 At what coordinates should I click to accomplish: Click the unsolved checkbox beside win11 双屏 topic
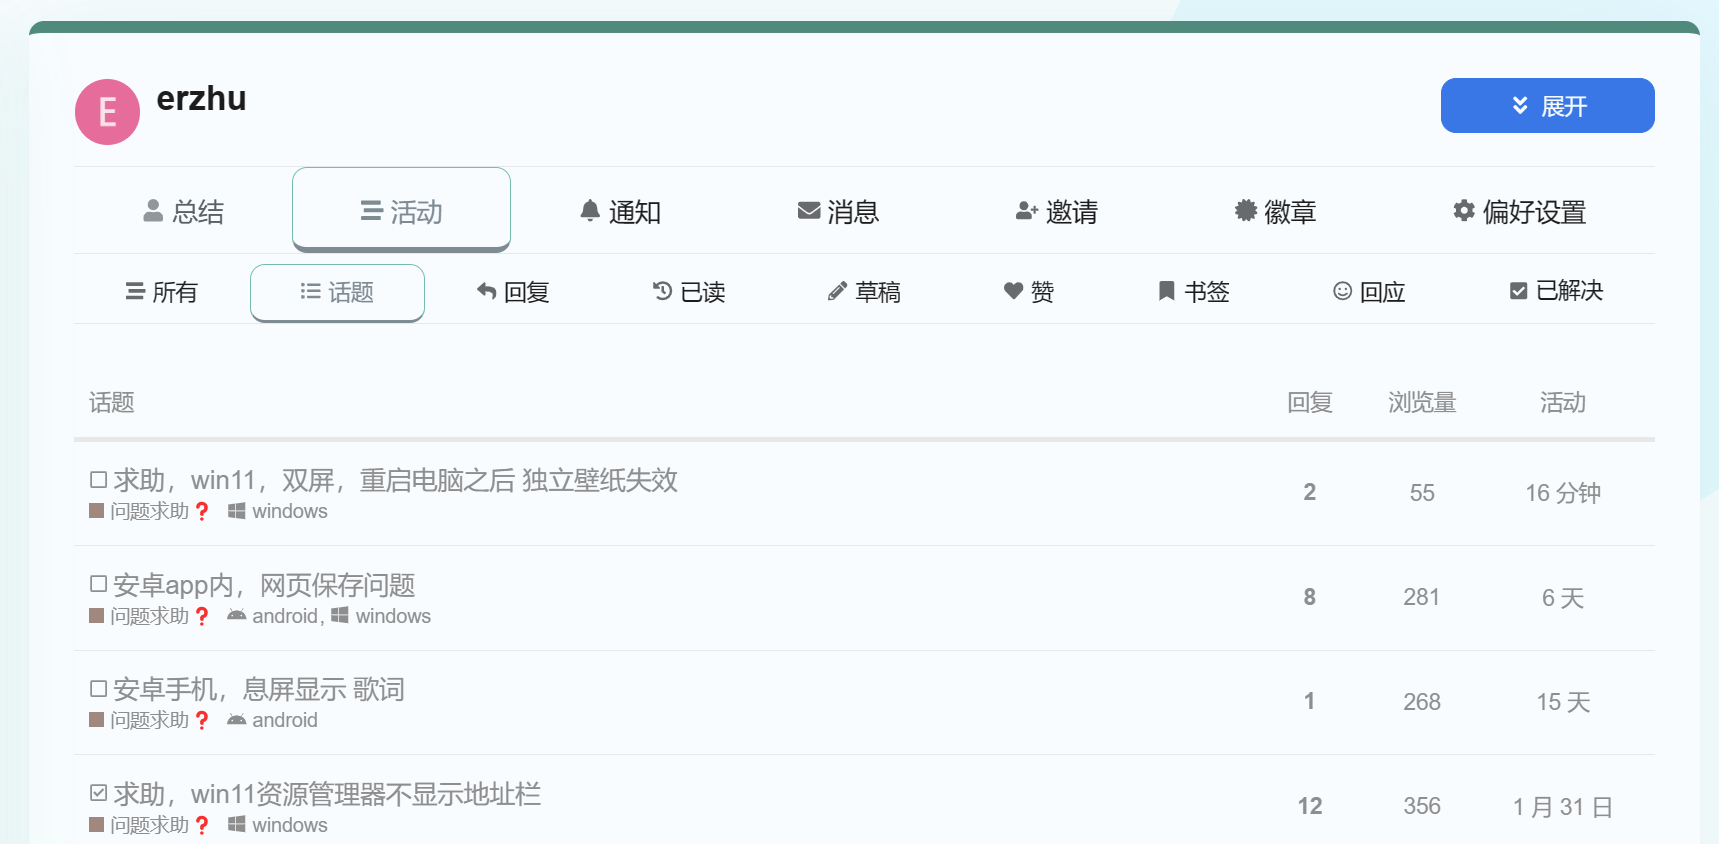click(x=98, y=480)
